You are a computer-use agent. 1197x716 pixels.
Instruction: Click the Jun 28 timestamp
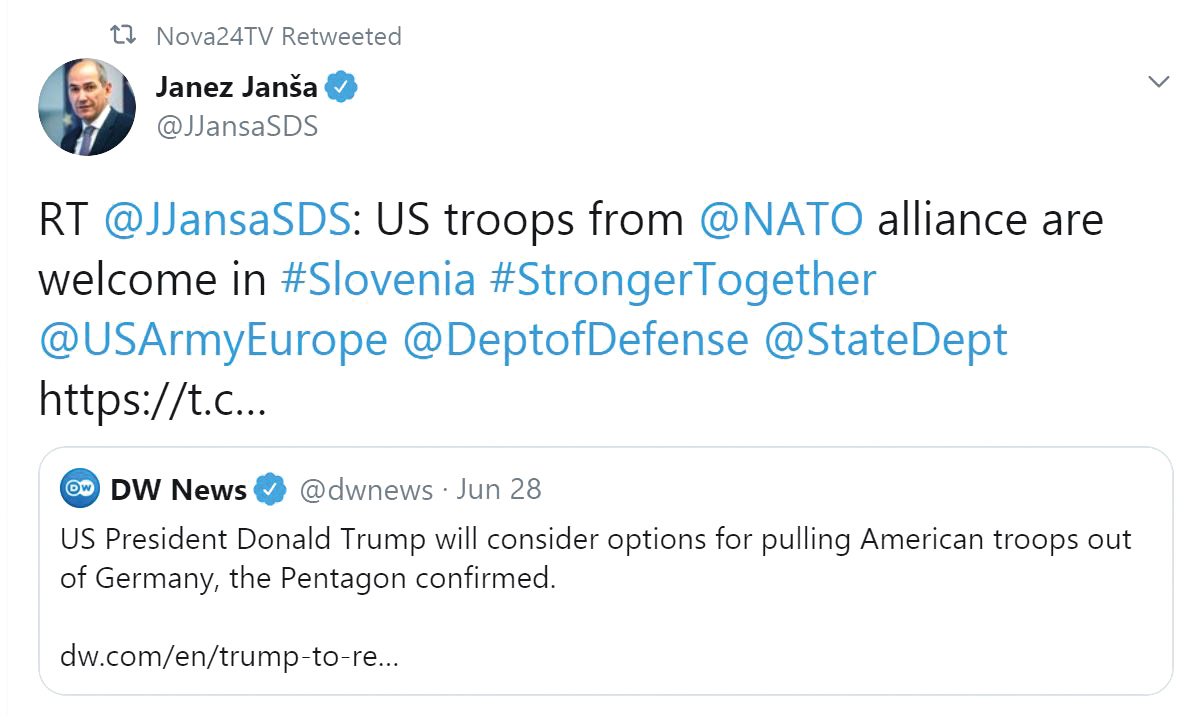click(x=498, y=490)
